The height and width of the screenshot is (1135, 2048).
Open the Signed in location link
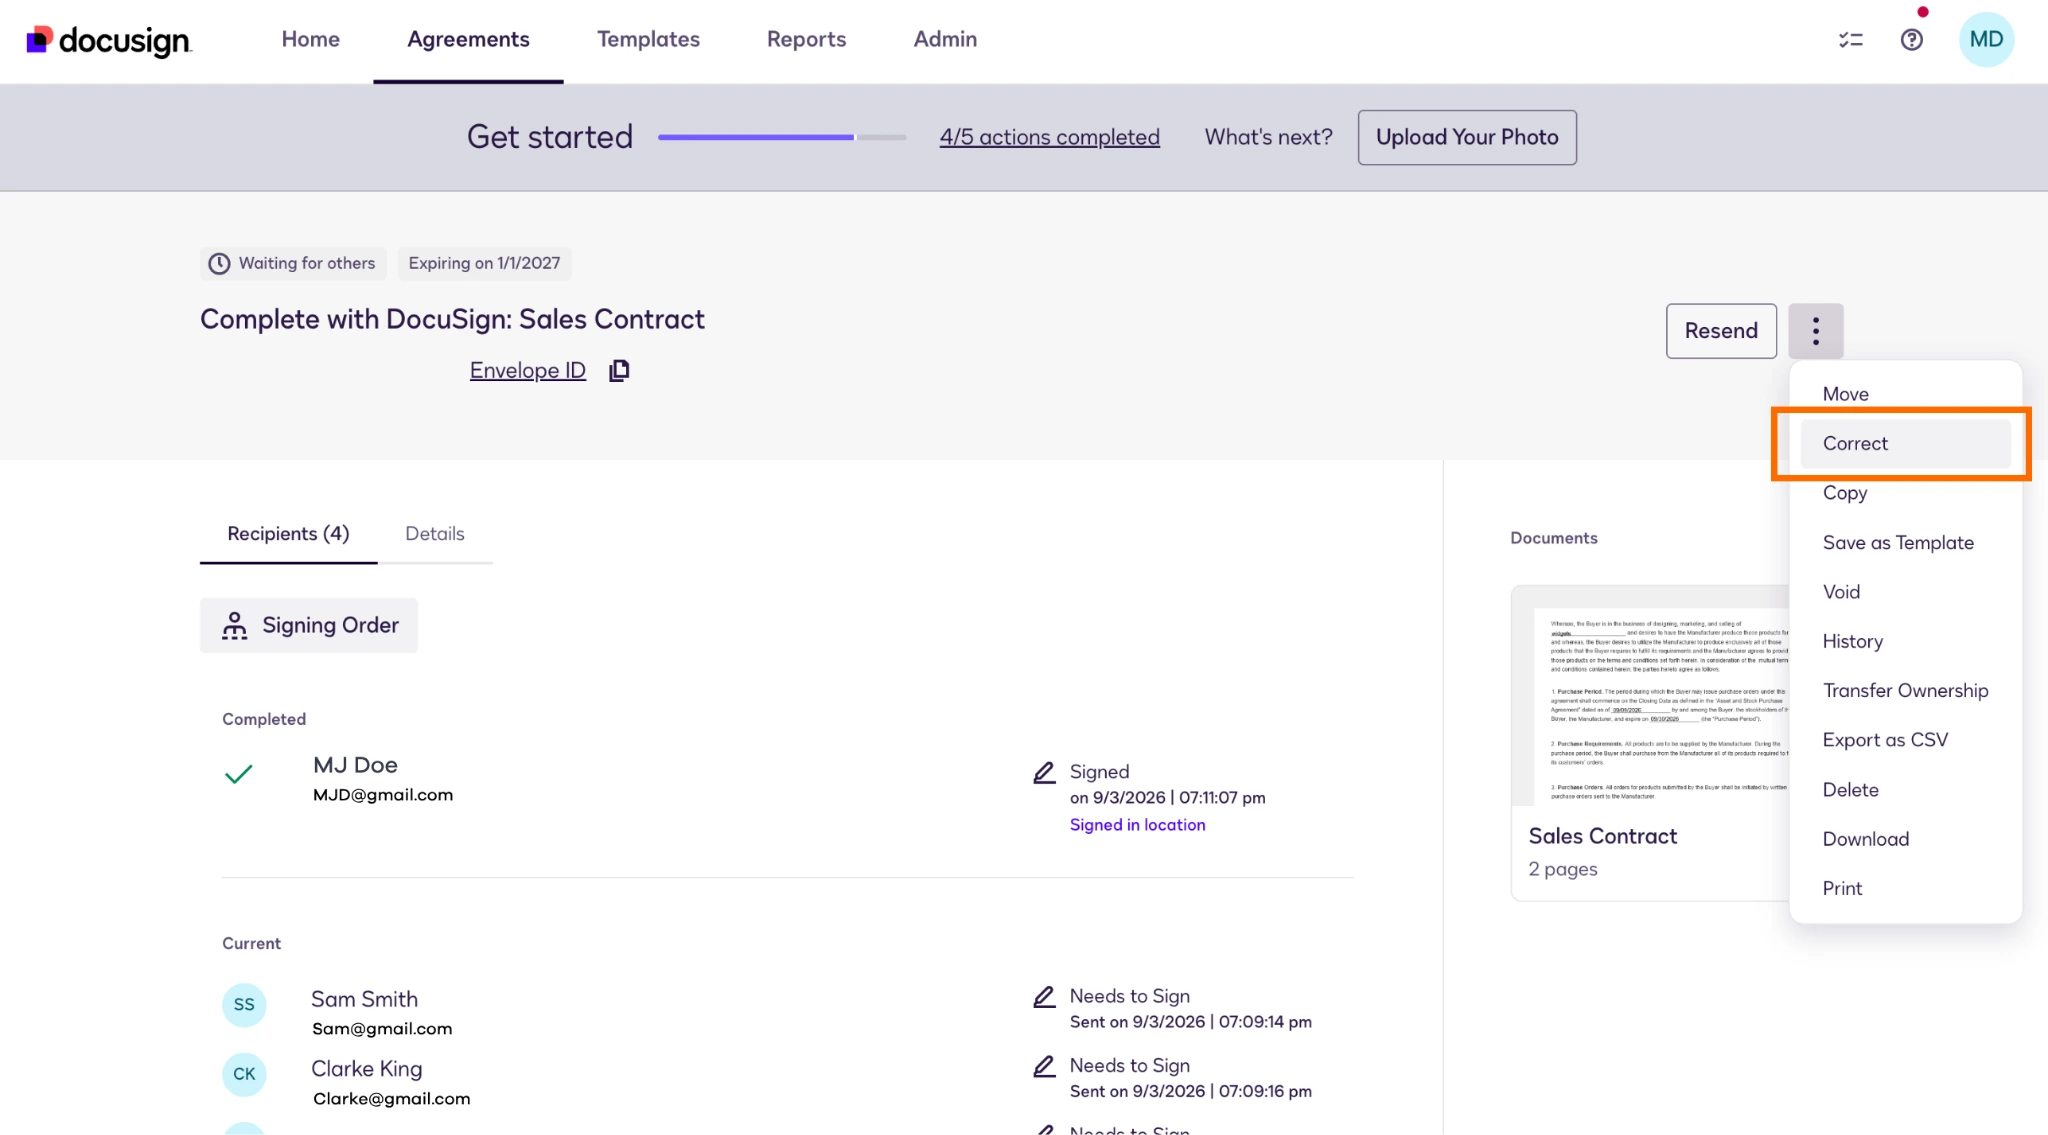(1137, 825)
